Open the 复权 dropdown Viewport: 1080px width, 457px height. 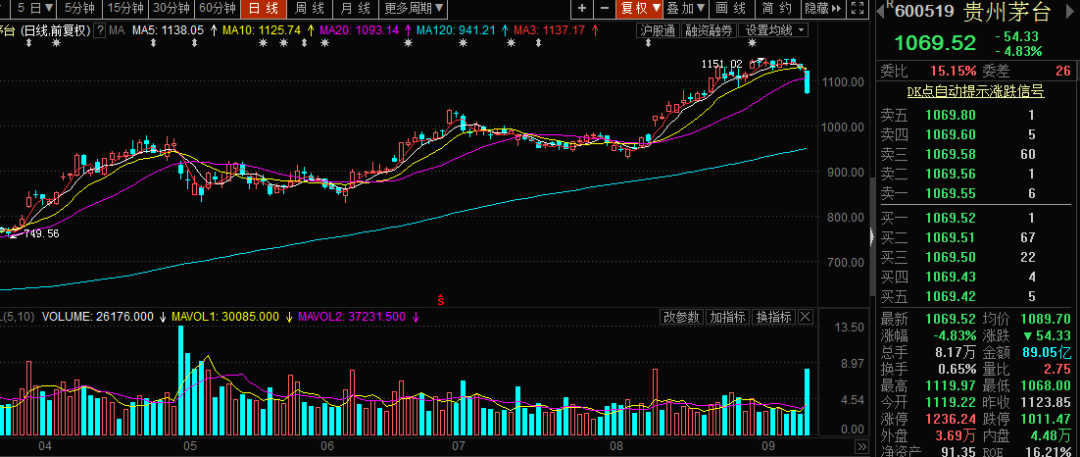pyautogui.click(x=640, y=8)
